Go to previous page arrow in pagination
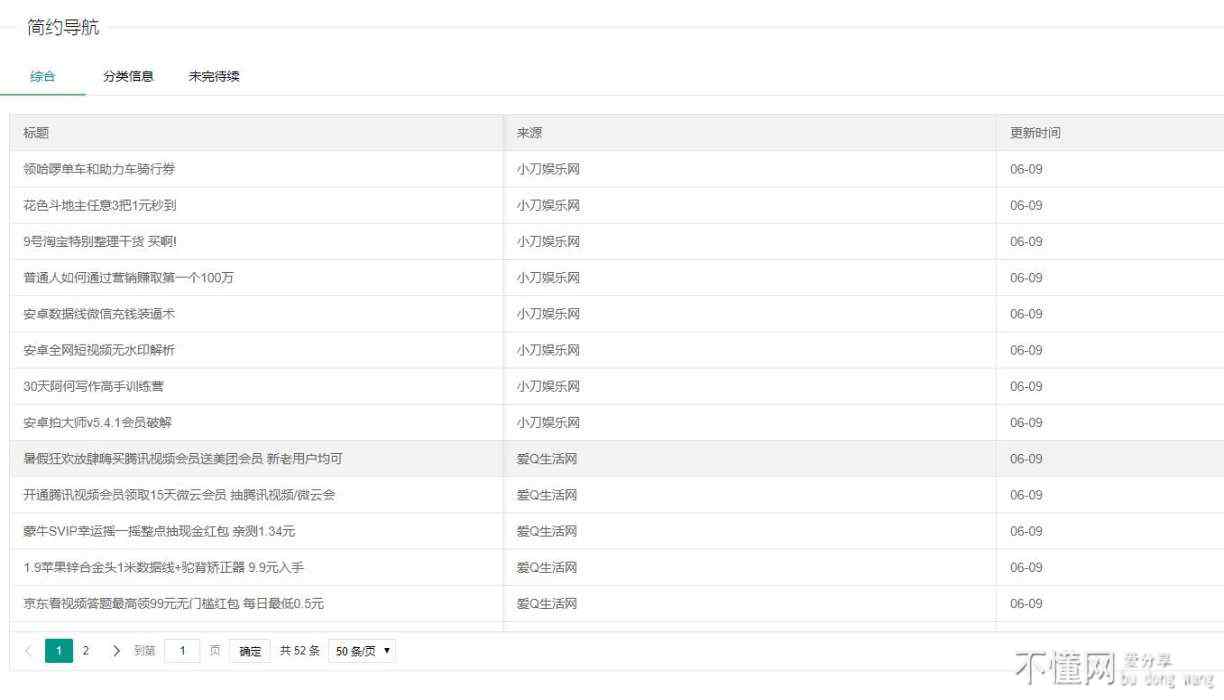Screen dimensions: 1224x700 click(x=28, y=651)
